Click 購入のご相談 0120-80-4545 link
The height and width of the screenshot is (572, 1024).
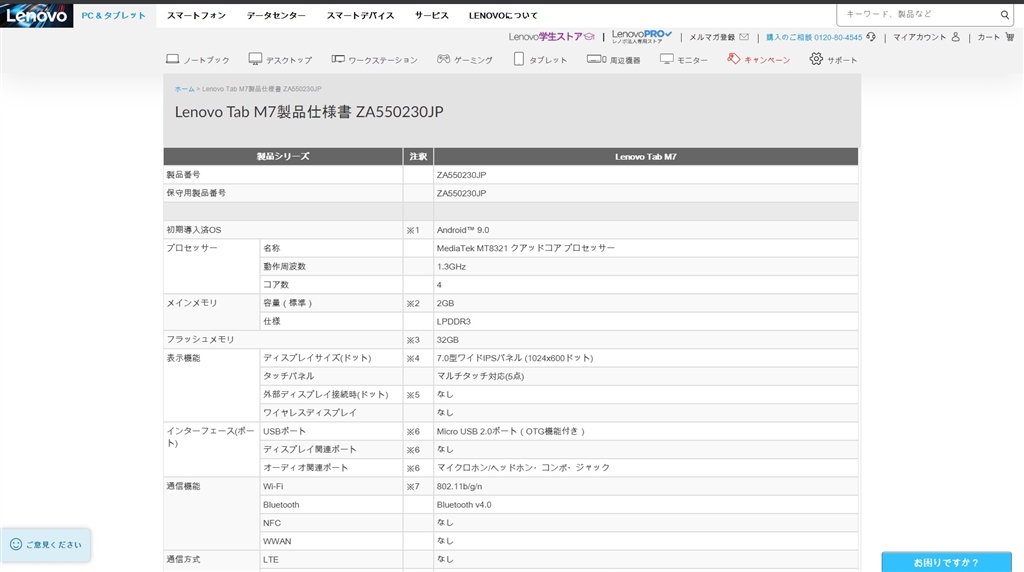(814, 37)
